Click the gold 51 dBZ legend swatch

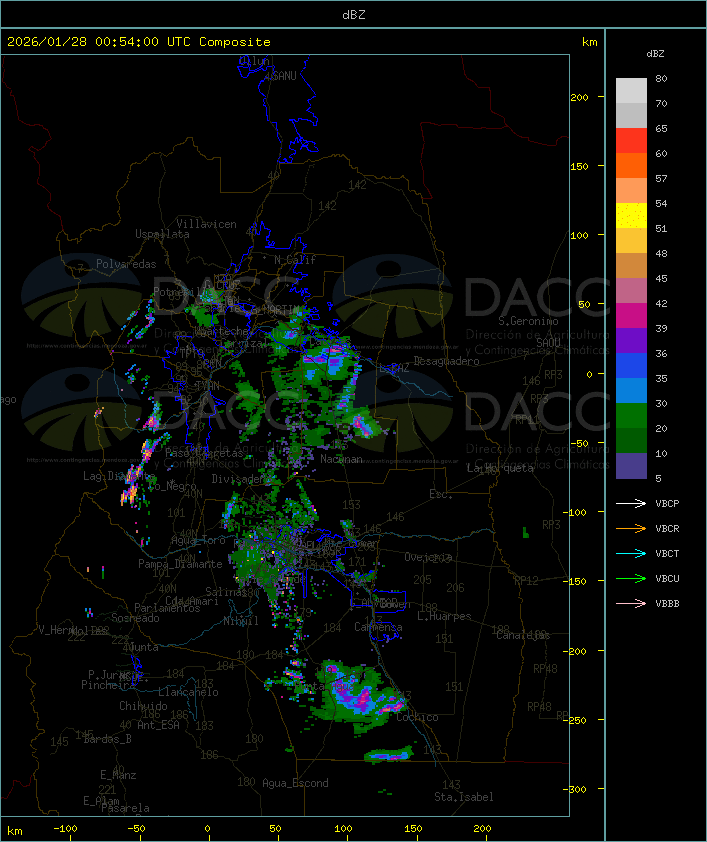[x=631, y=241]
